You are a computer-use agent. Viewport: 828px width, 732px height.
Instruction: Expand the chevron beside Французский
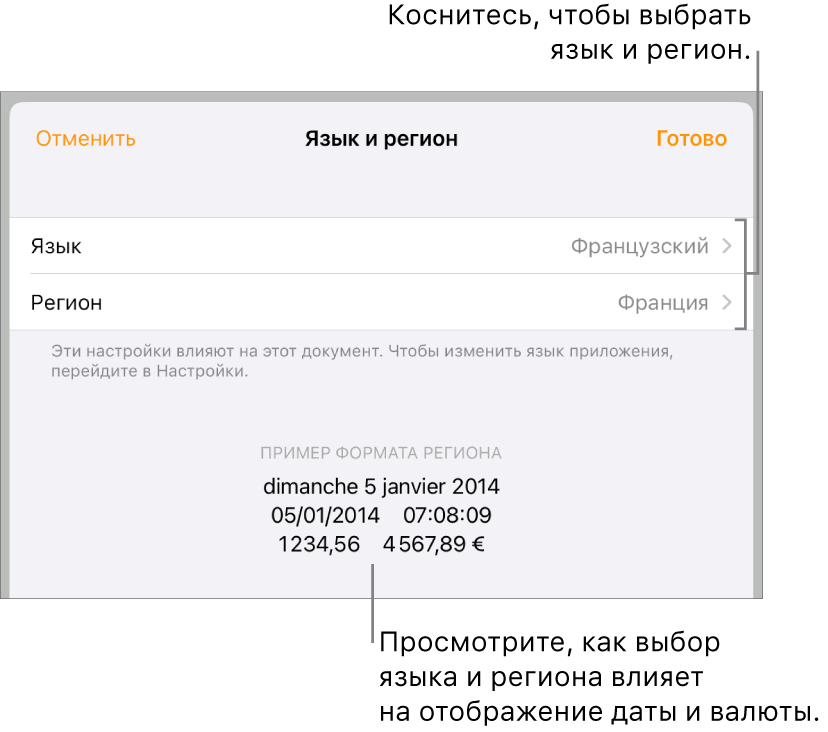[x=728, y=246]
